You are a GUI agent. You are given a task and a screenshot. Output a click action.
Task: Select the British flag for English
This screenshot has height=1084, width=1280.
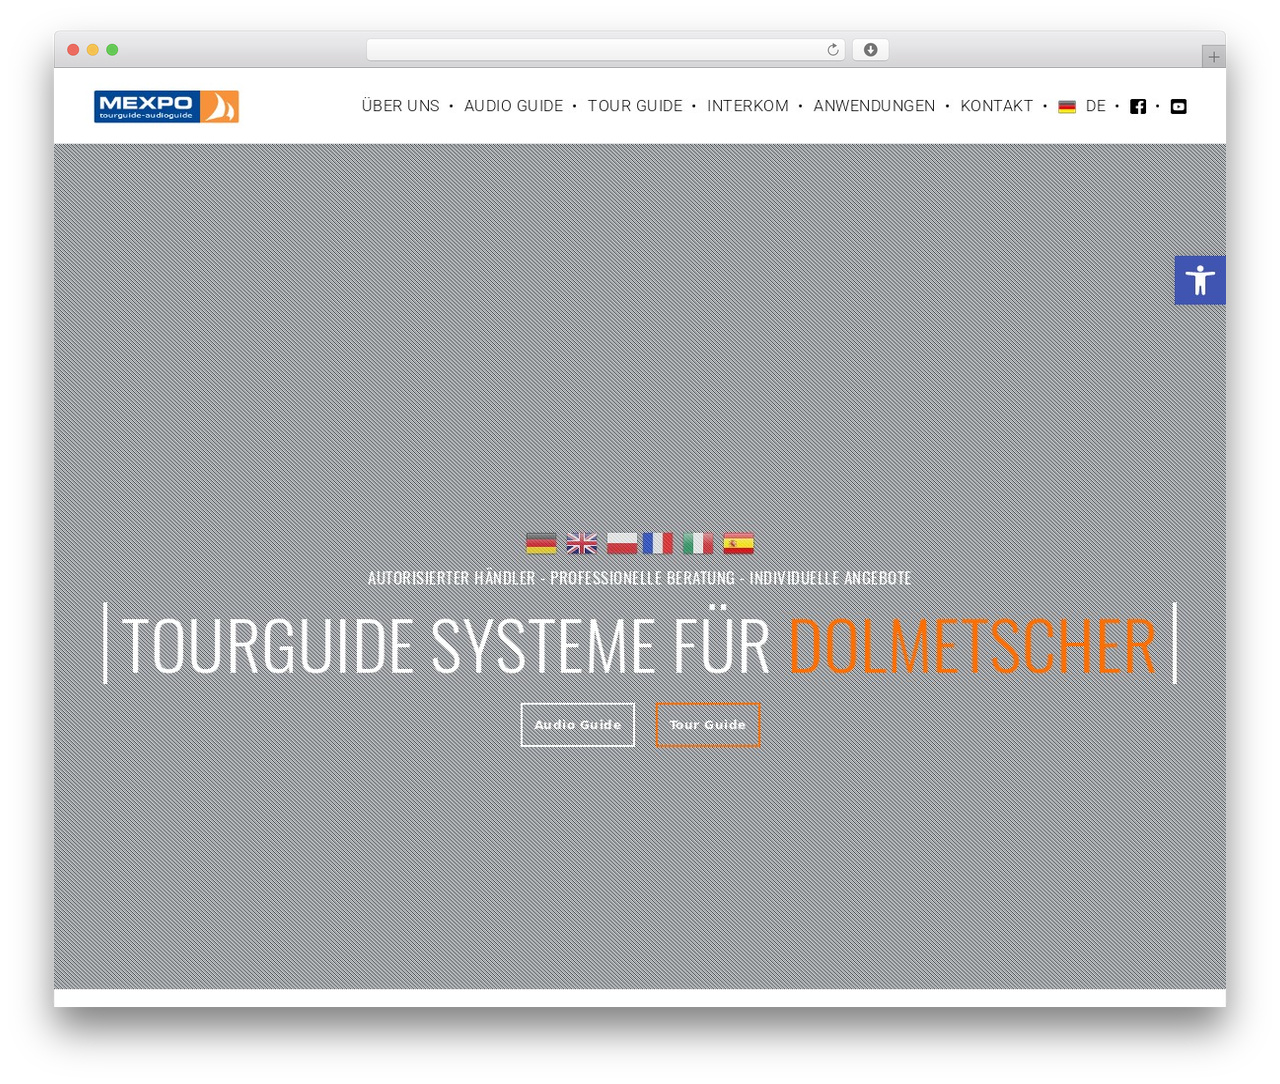[581, 543]
